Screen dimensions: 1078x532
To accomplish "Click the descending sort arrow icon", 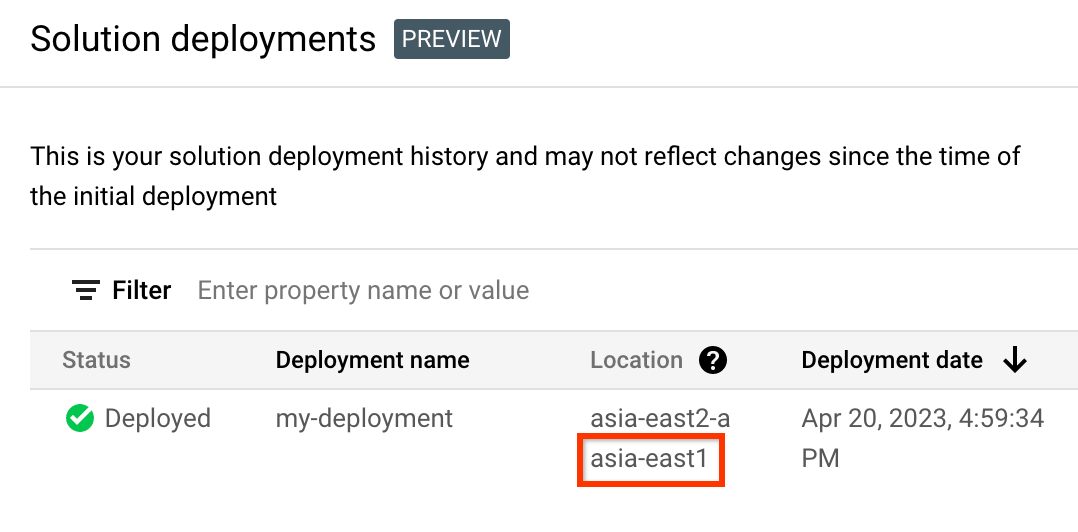I will click(x=1015, y=360).
